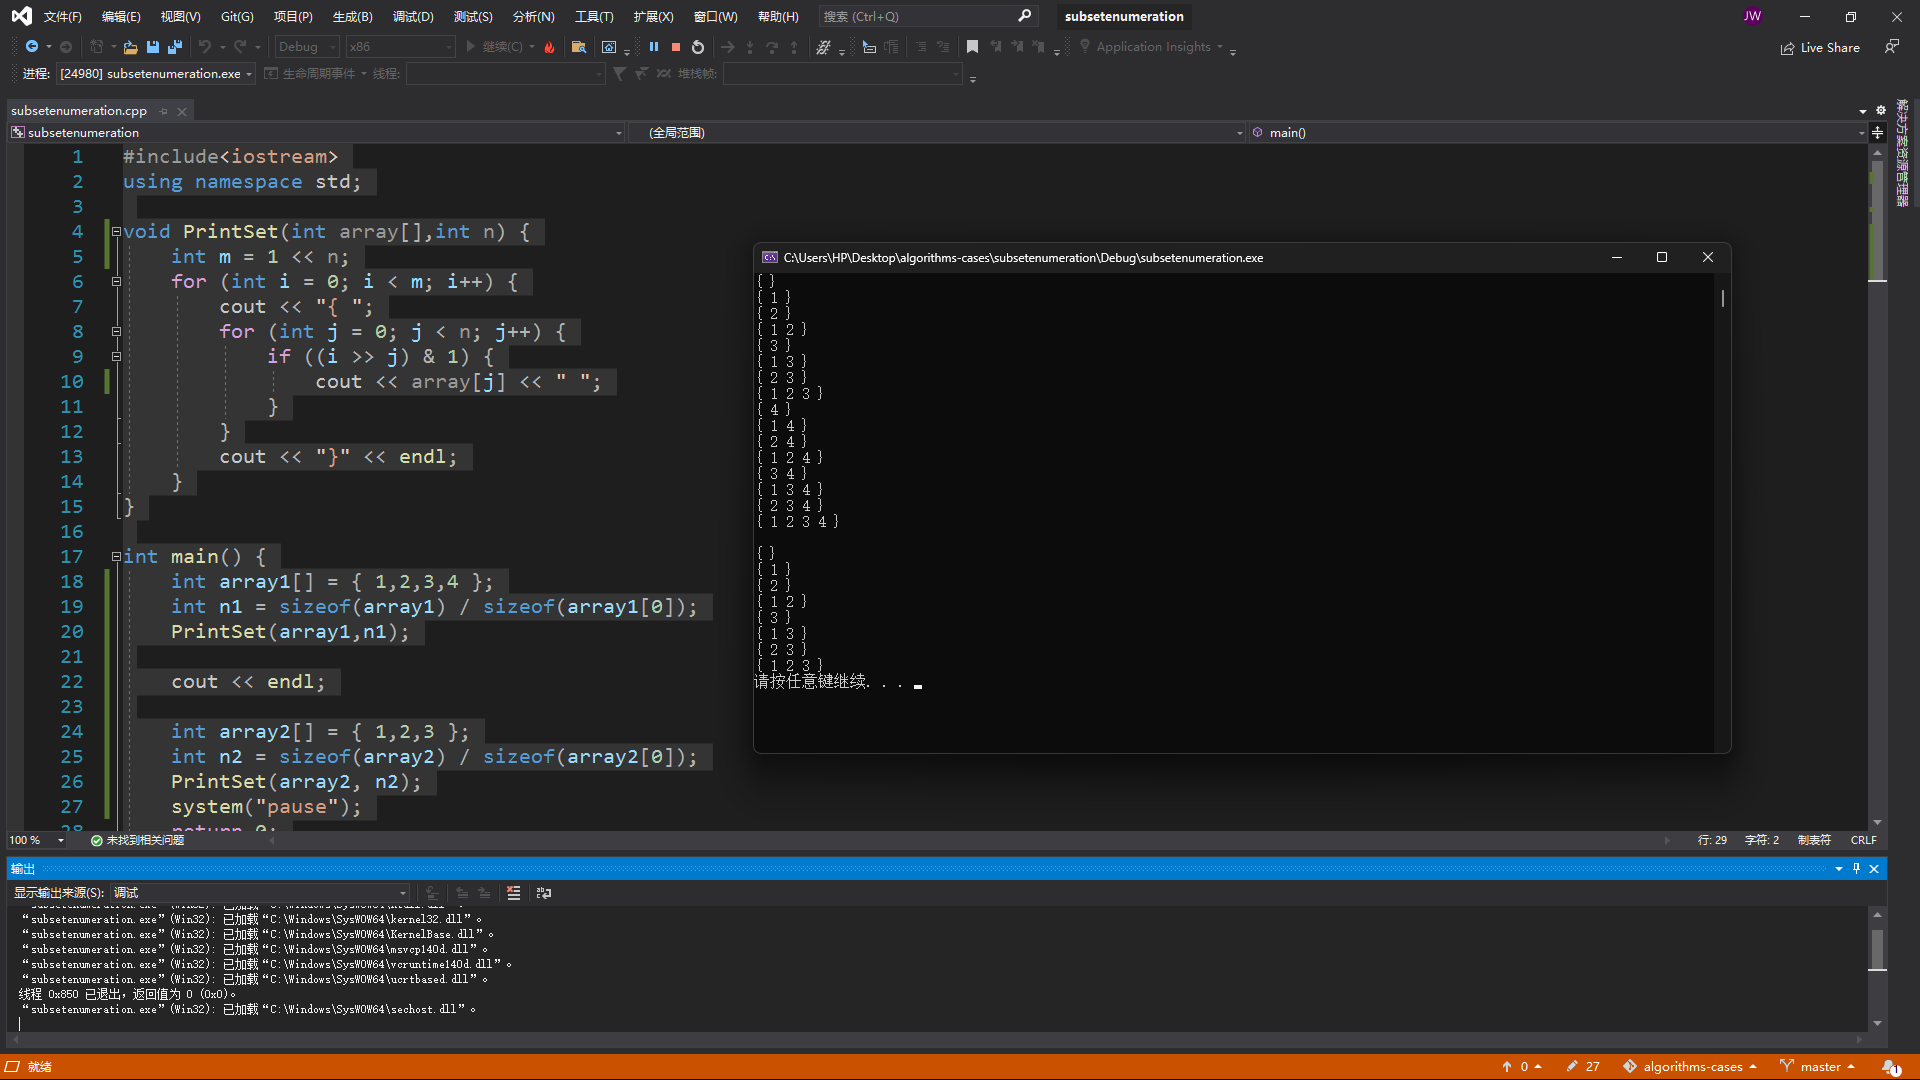Open the 文件(F) menu
1920x1080 pixels.
(x=63, y=16)
